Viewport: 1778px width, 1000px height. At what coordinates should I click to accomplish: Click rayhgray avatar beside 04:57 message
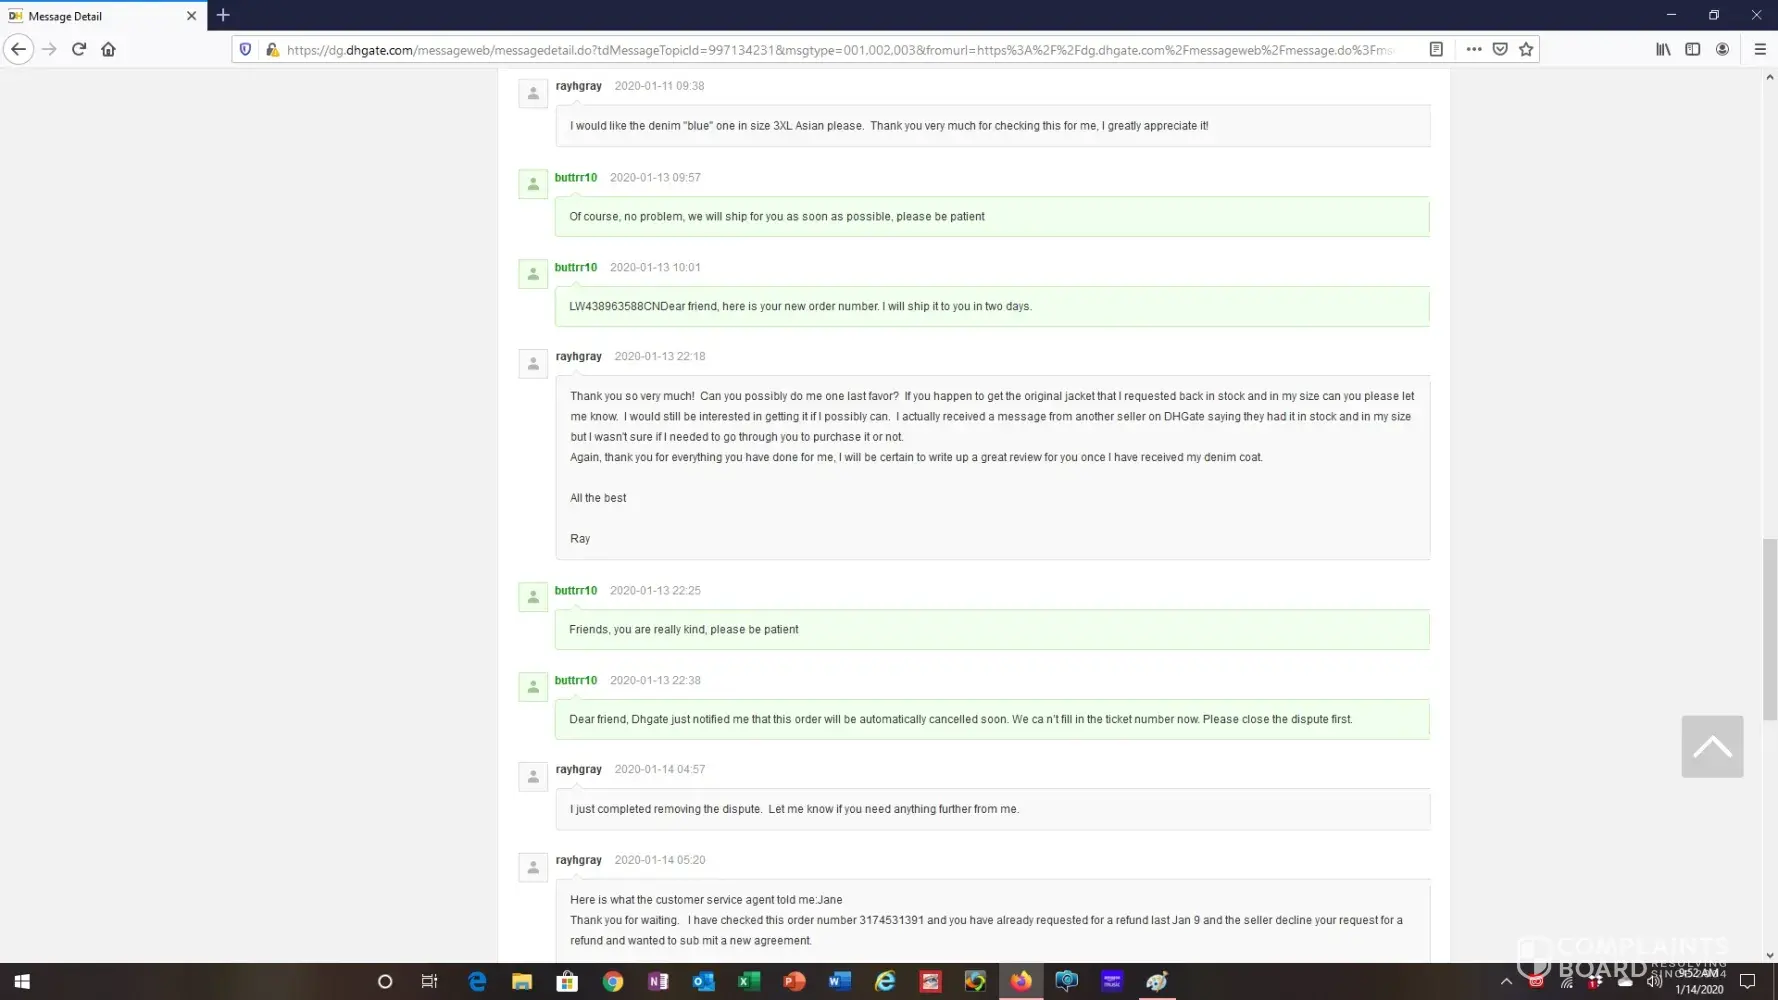[533, 776]
